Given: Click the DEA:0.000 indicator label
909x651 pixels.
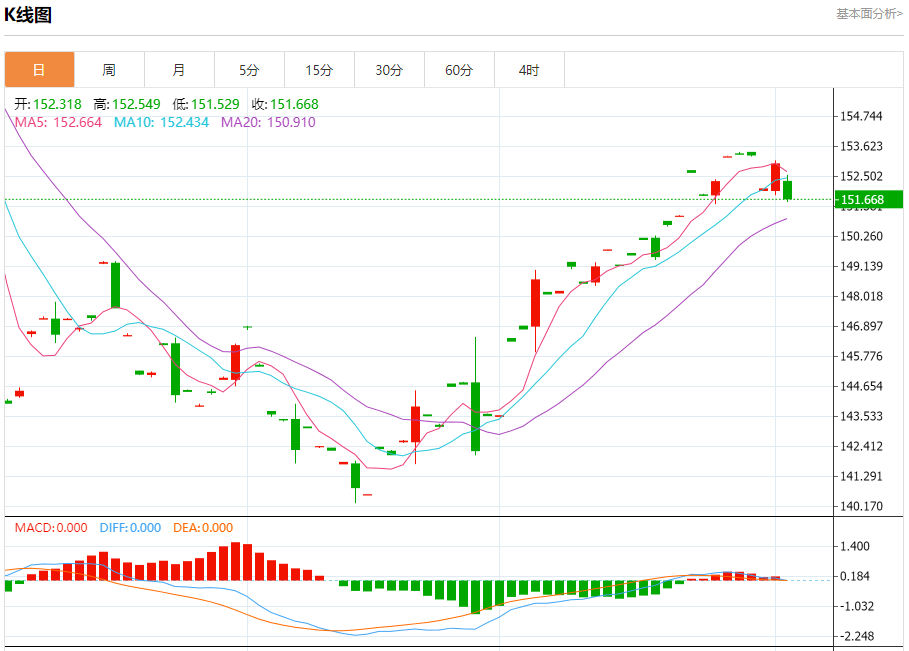Looking at the screenshot, I should [203, 528].
